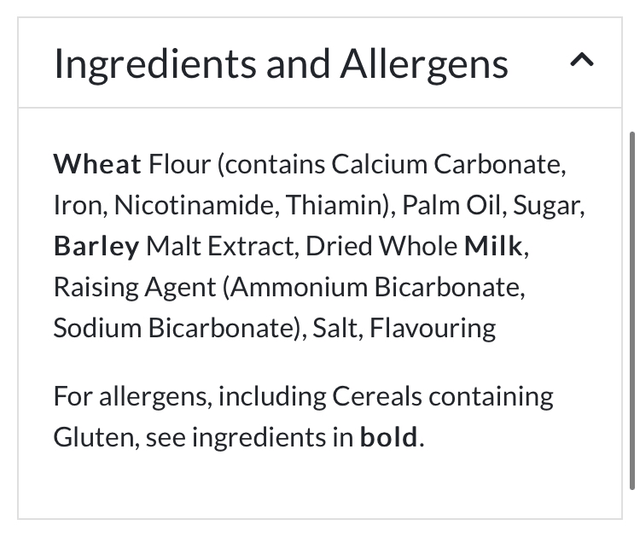
Task: Collapse the Ingredients and Allergens chevron
Action: 581,61
